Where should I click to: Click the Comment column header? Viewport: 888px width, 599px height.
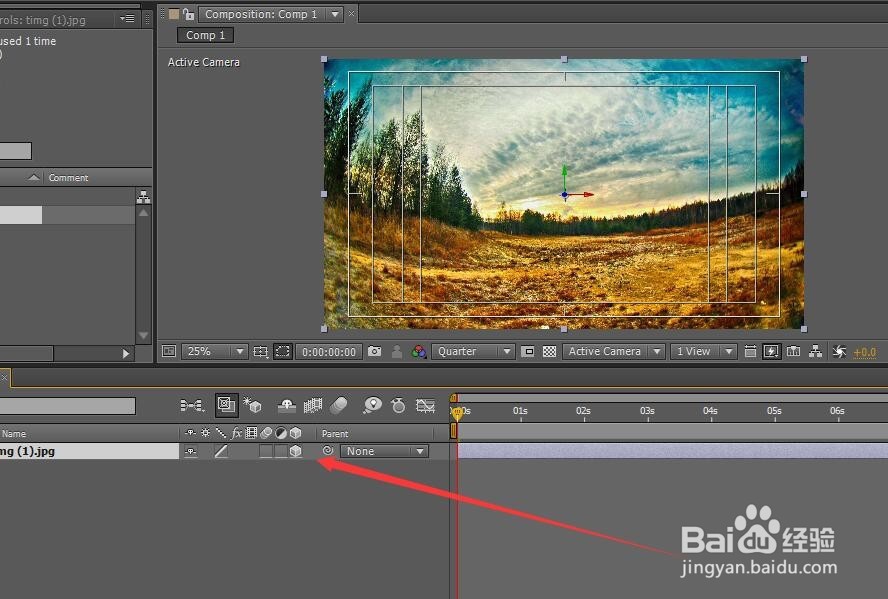(x=69, y=178)
